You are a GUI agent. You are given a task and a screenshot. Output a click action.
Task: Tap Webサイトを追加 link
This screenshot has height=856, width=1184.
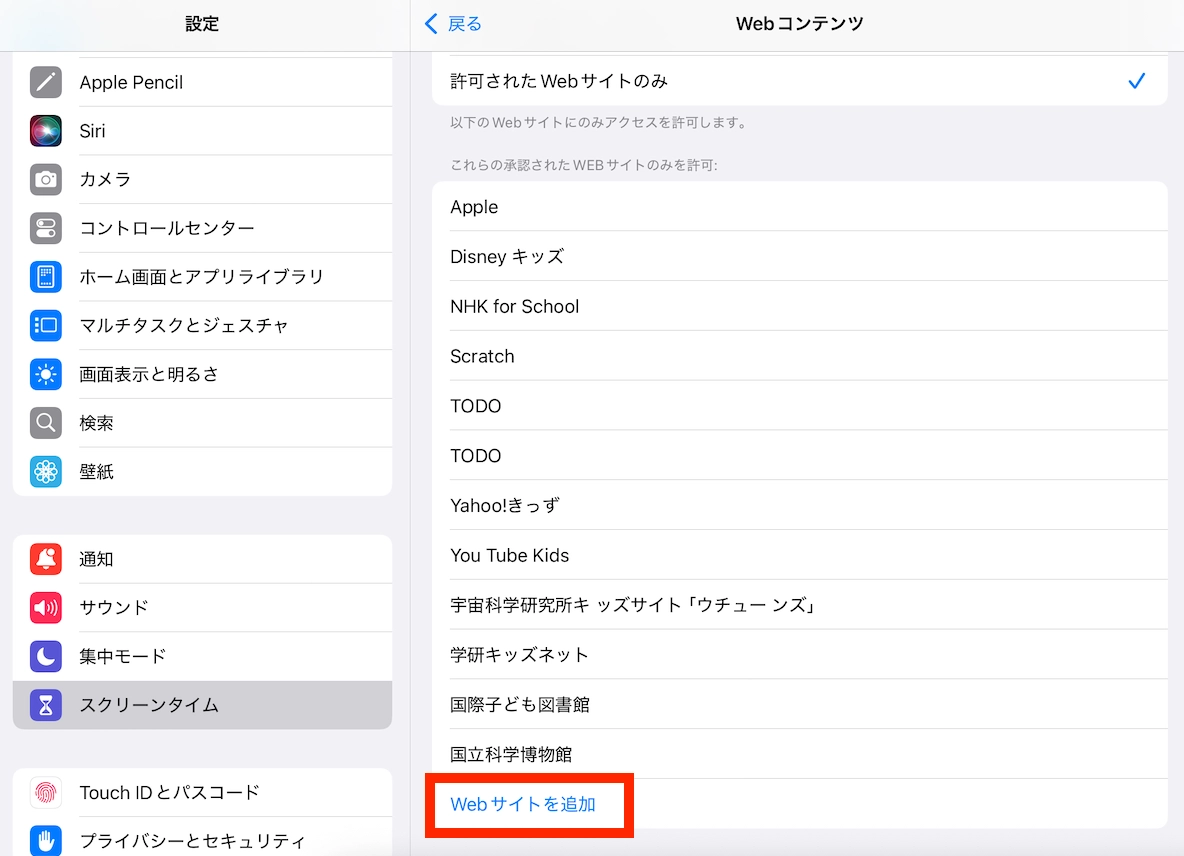coord(523,804)
